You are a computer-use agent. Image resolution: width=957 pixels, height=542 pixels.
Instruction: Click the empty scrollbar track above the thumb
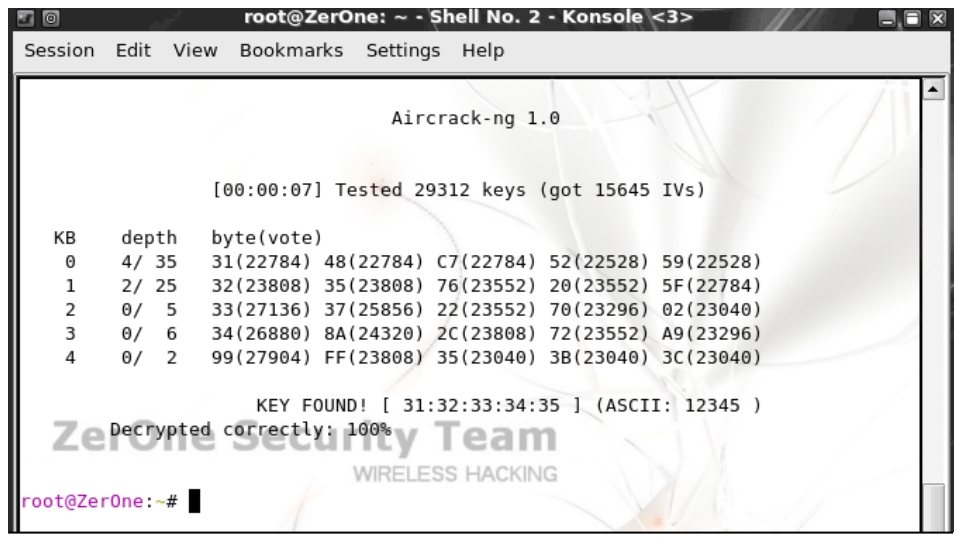pyautogui.click(x=933, y=292)
